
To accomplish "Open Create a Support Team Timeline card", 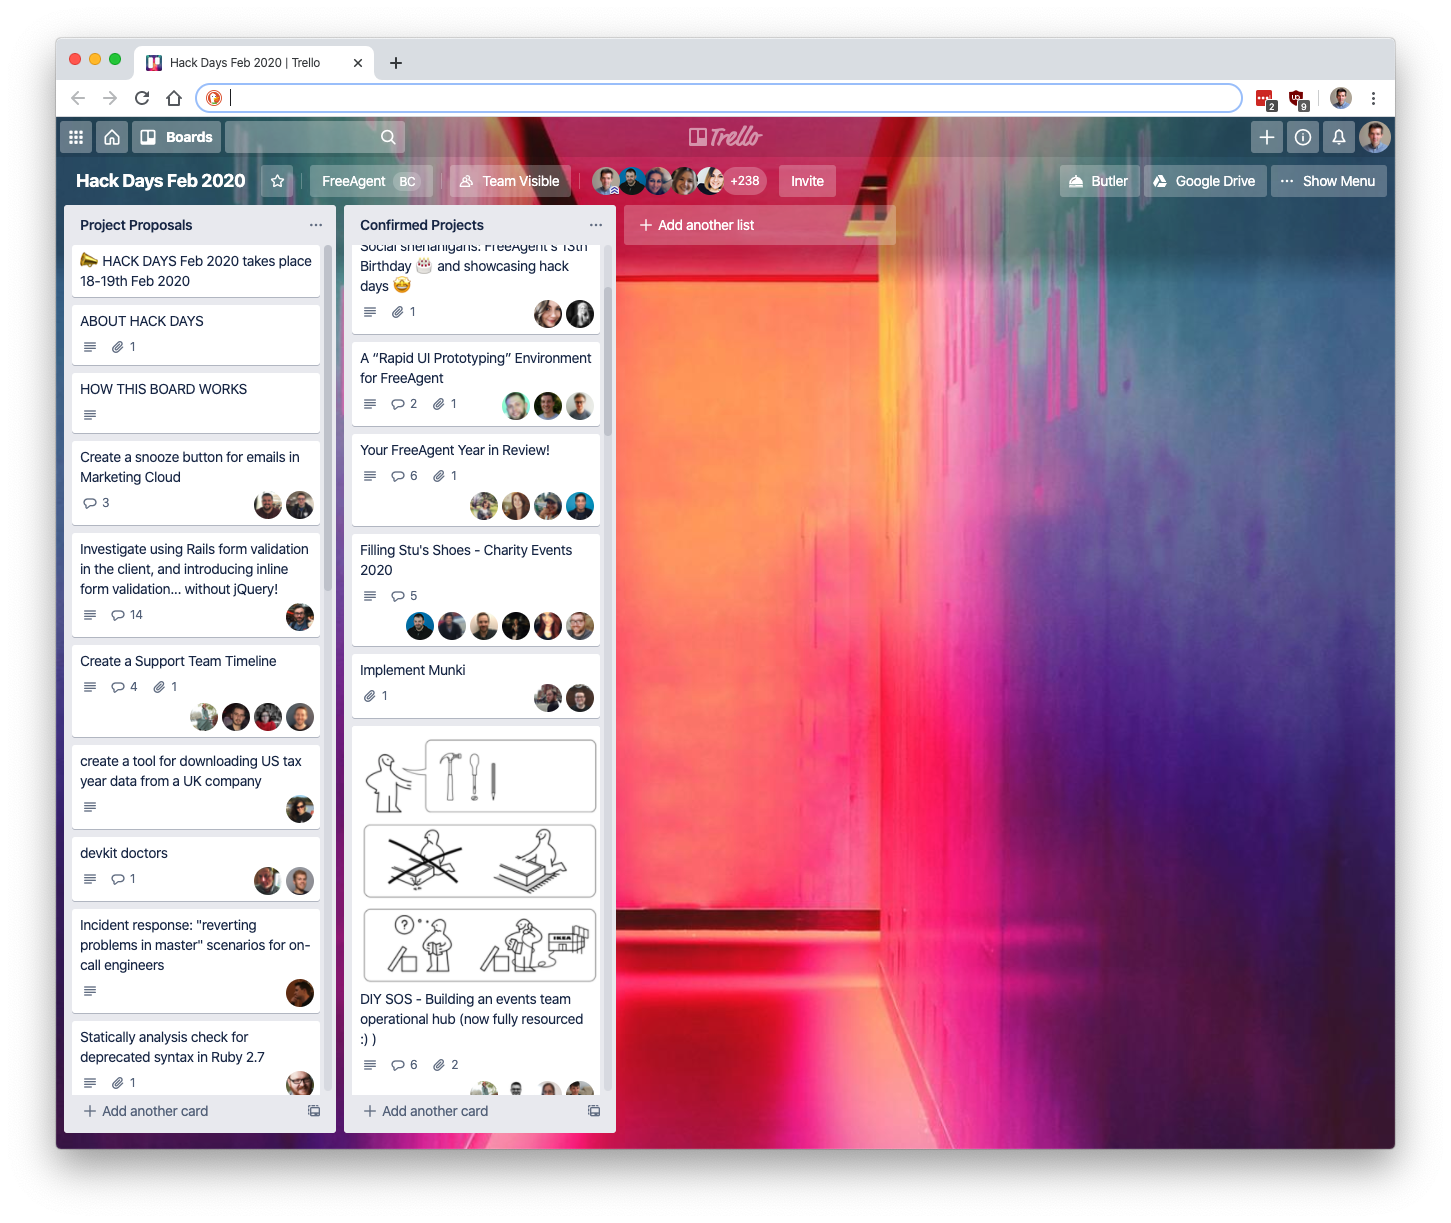I will coord(196,690).
